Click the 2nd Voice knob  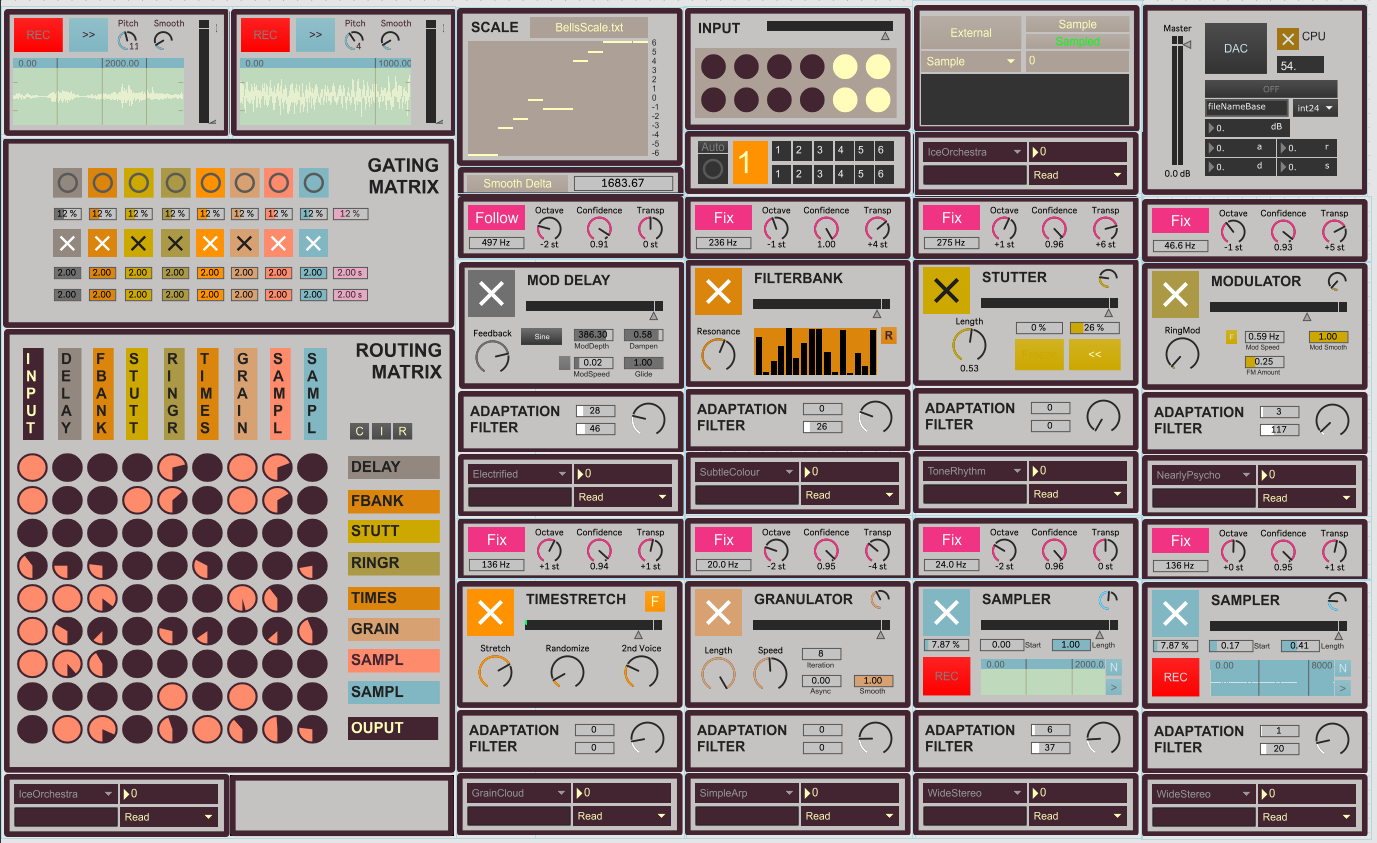pyautogui.click(x=641, y=670)
